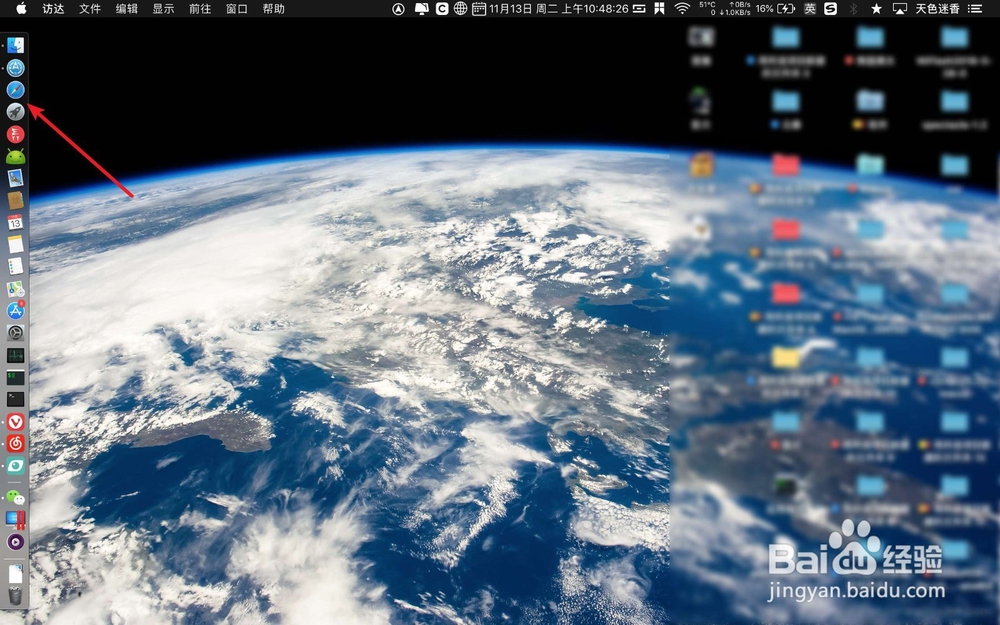Click the Bluetooth menu bar icon
This screenshot has width=1000, height=625.
click(853, 9)
